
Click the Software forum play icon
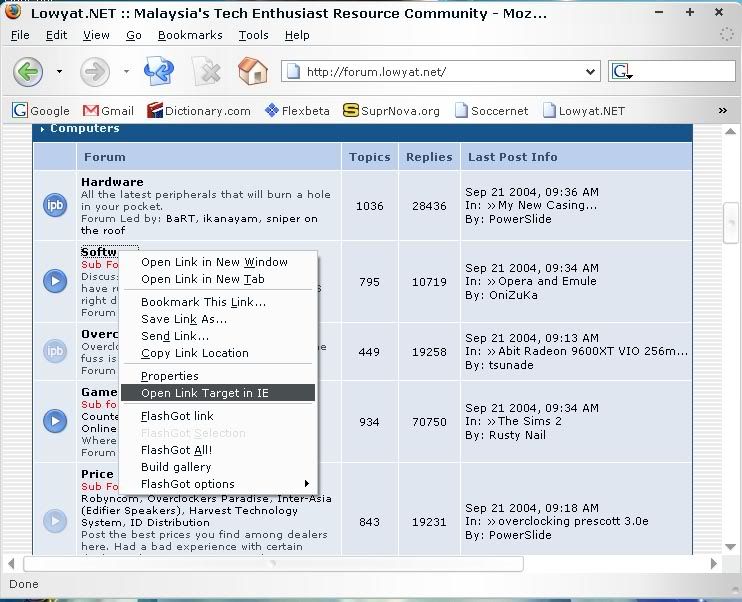tap(55, 281)
